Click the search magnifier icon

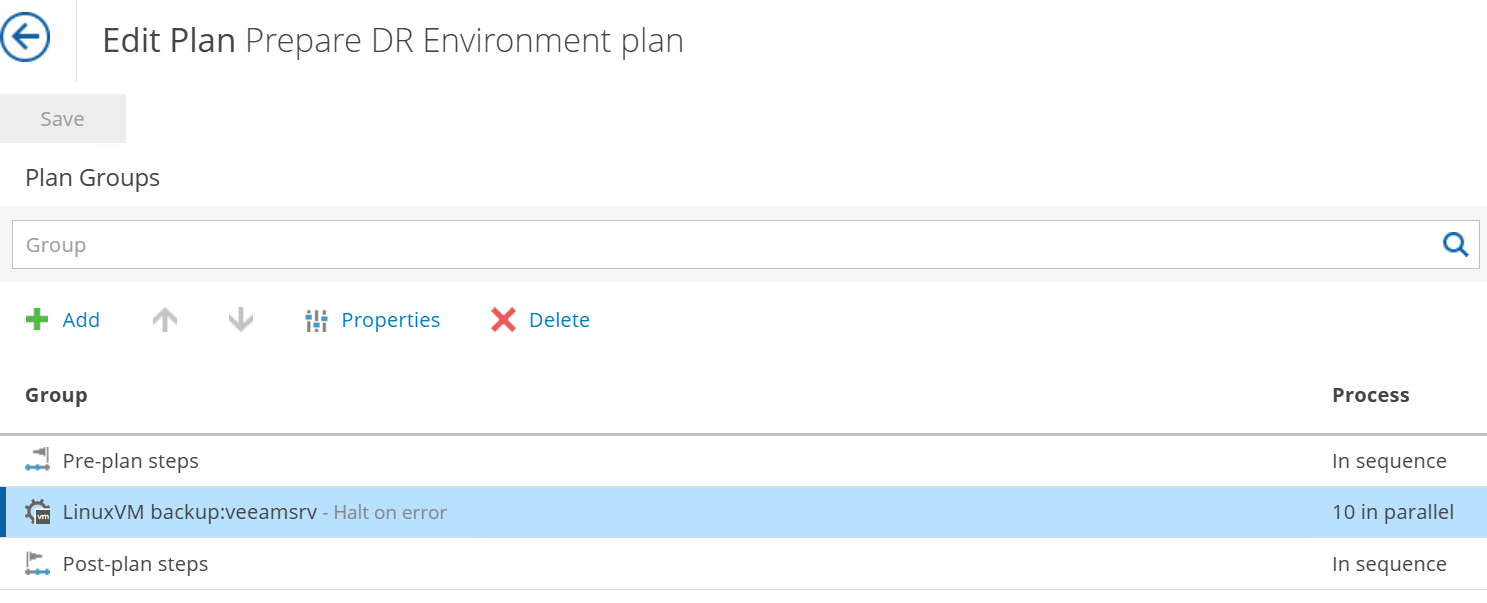click(x=1455, y=243)
